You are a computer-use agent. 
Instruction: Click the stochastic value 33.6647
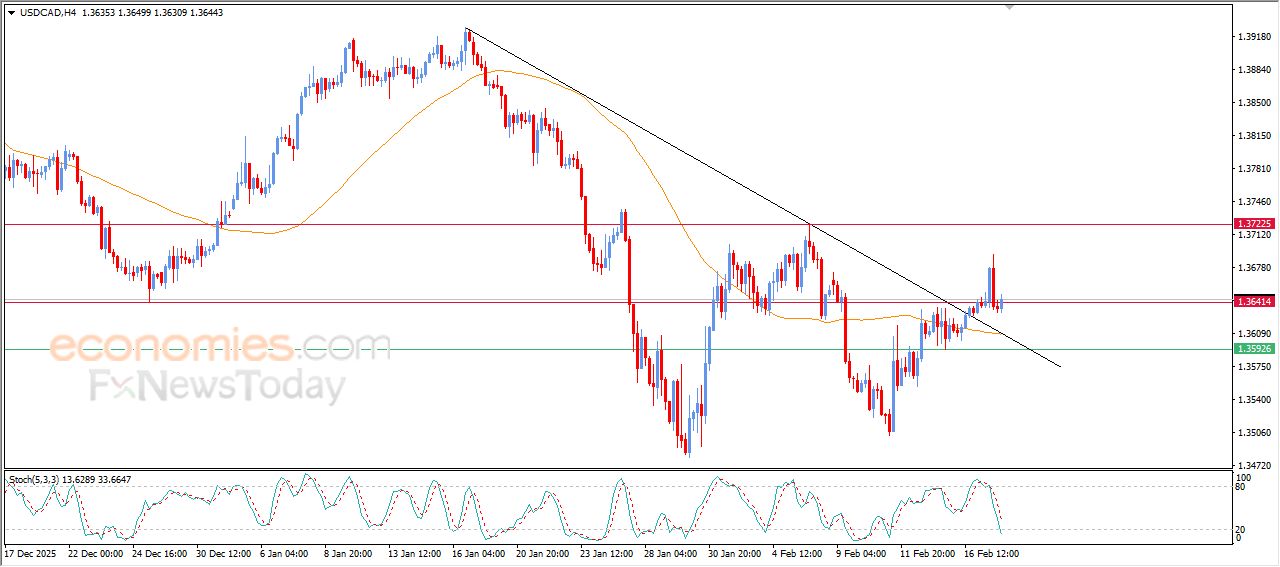(114, 480)
